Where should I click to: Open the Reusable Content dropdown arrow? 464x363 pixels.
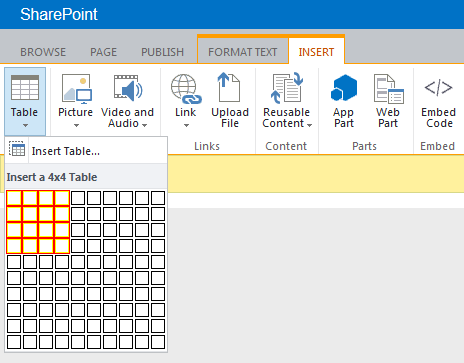click(309, 125)
